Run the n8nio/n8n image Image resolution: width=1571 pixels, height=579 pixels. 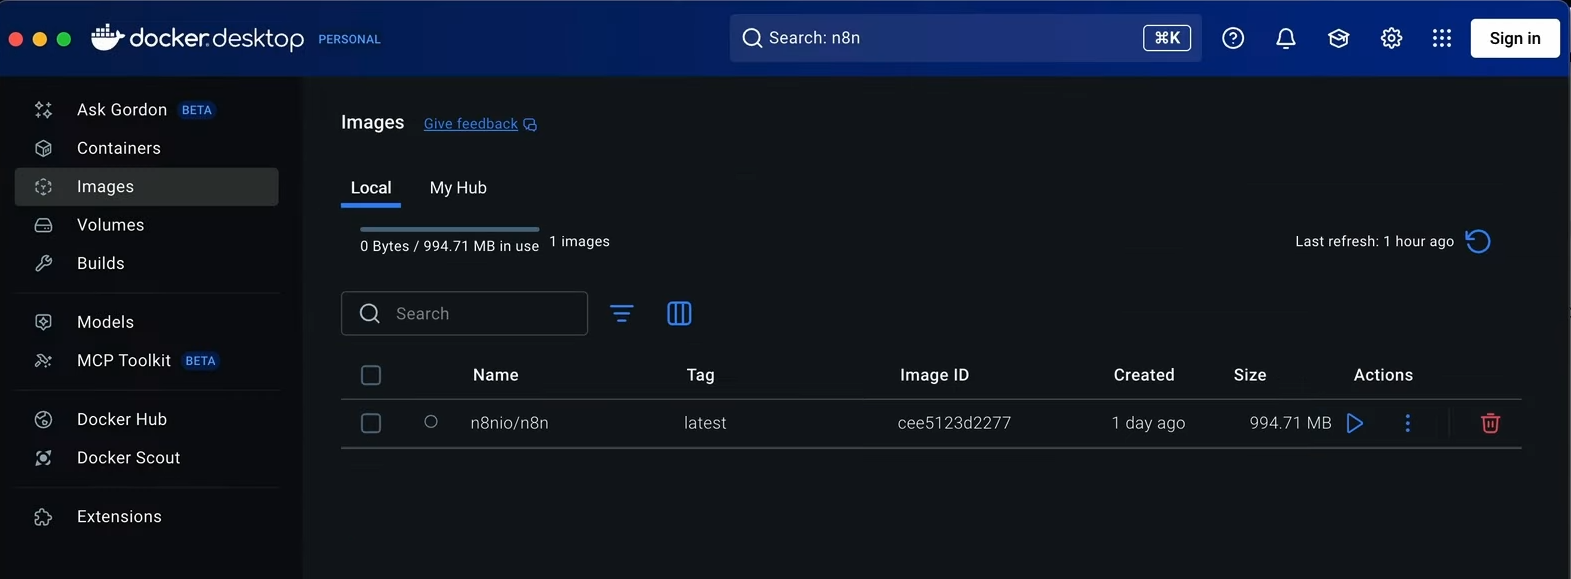[1355, 423]
